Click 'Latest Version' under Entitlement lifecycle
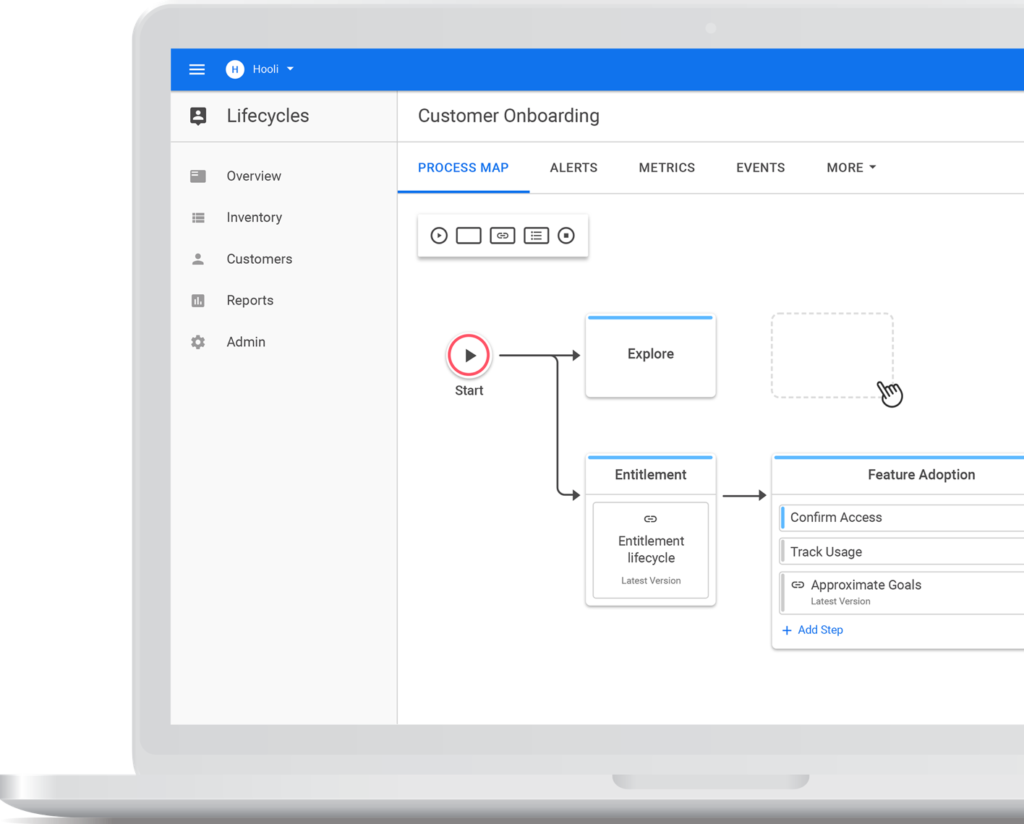The image size is (1024, 824). [x=650, y=580]
